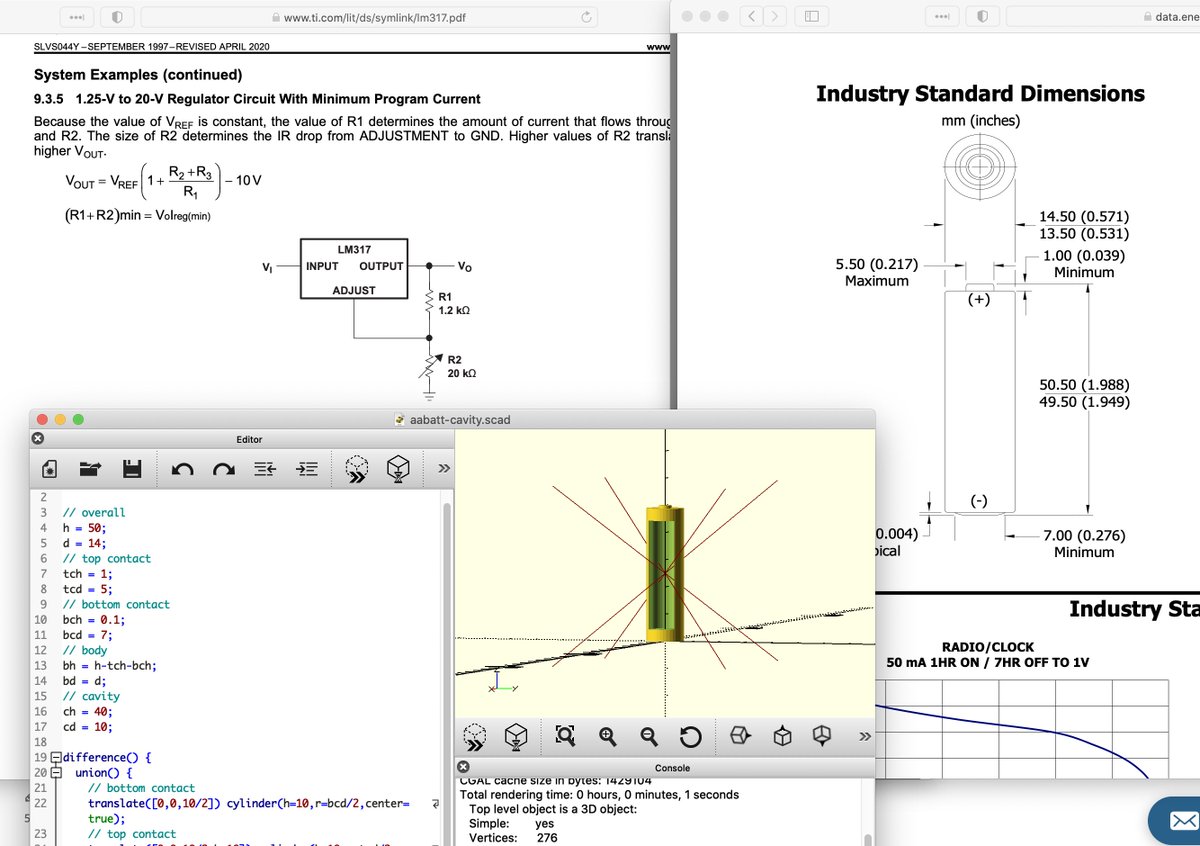Image resolution: width=1200 pixels, height=846 pixels.
Task: Click code line 'd = 14;'
Action: point(84,543)
